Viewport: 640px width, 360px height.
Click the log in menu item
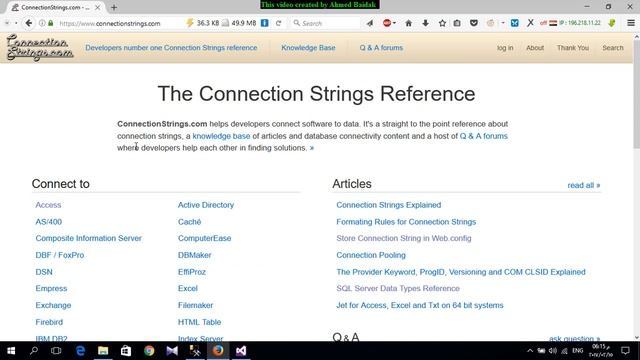coord(505,48)
